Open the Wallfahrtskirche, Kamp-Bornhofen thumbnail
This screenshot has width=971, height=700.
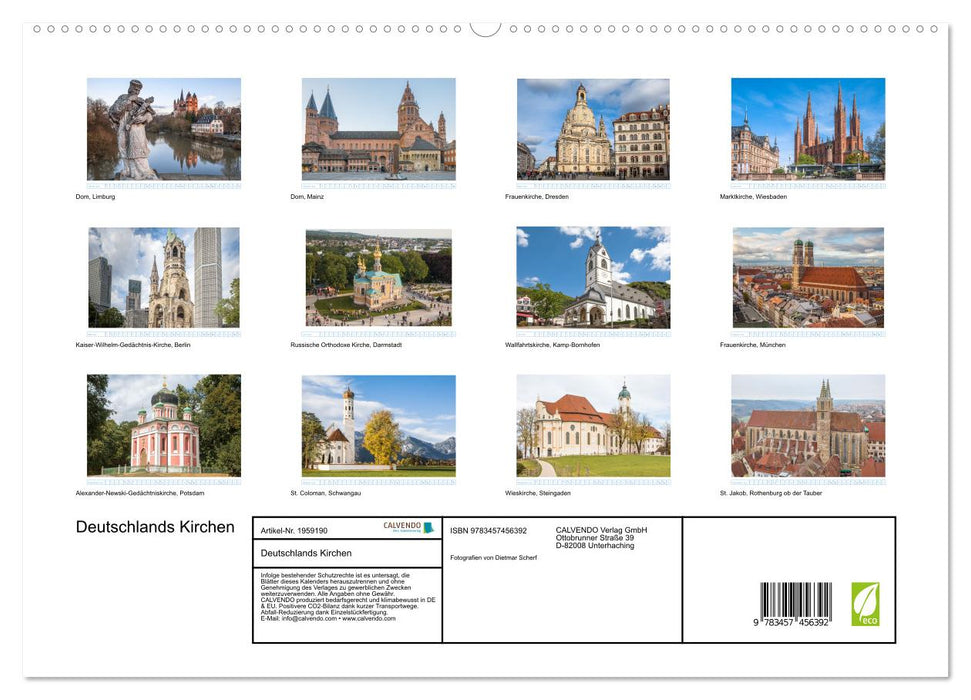[x=592, y=278]
